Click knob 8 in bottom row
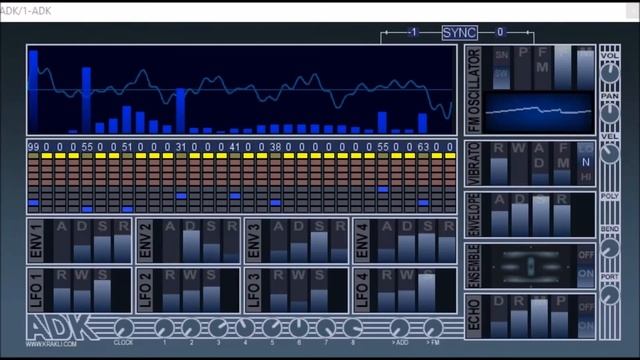 click(x=353, y=328)
